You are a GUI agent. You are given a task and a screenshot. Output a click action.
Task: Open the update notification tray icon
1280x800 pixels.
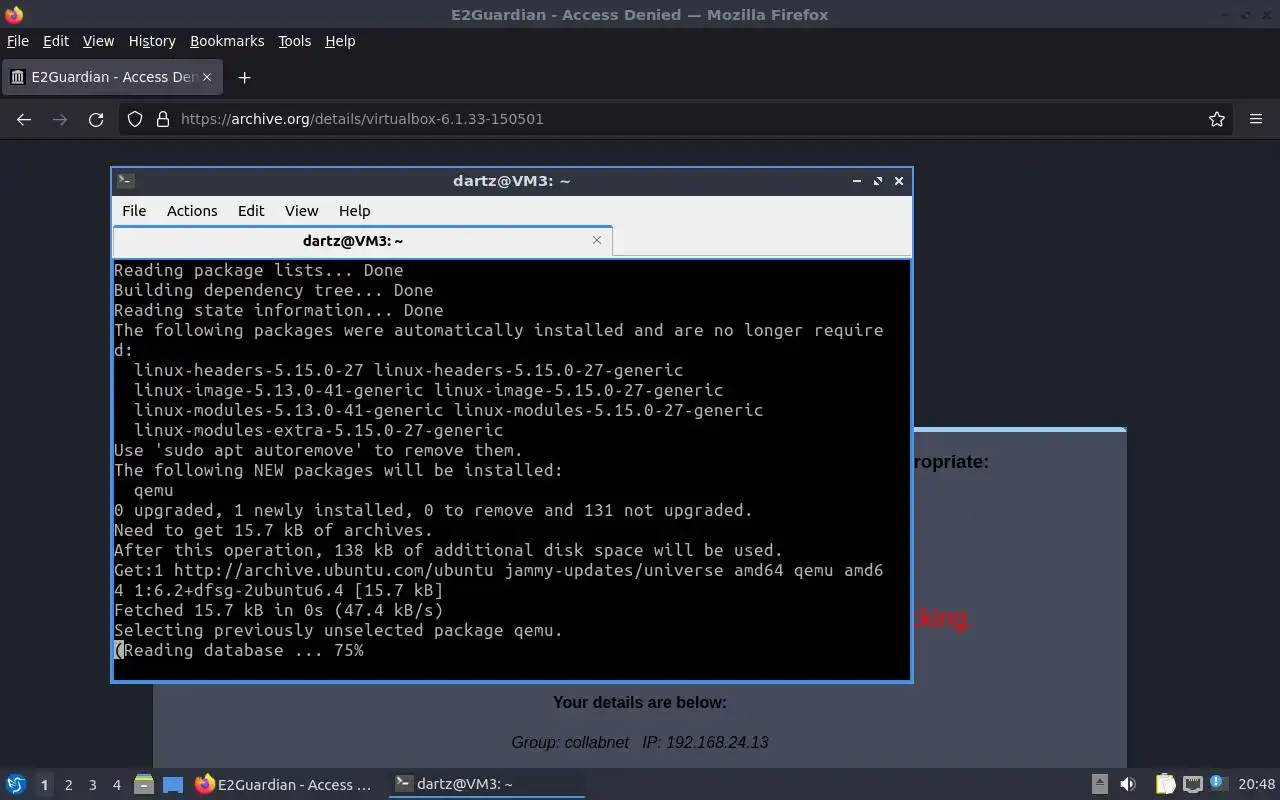pos(1218,783)
